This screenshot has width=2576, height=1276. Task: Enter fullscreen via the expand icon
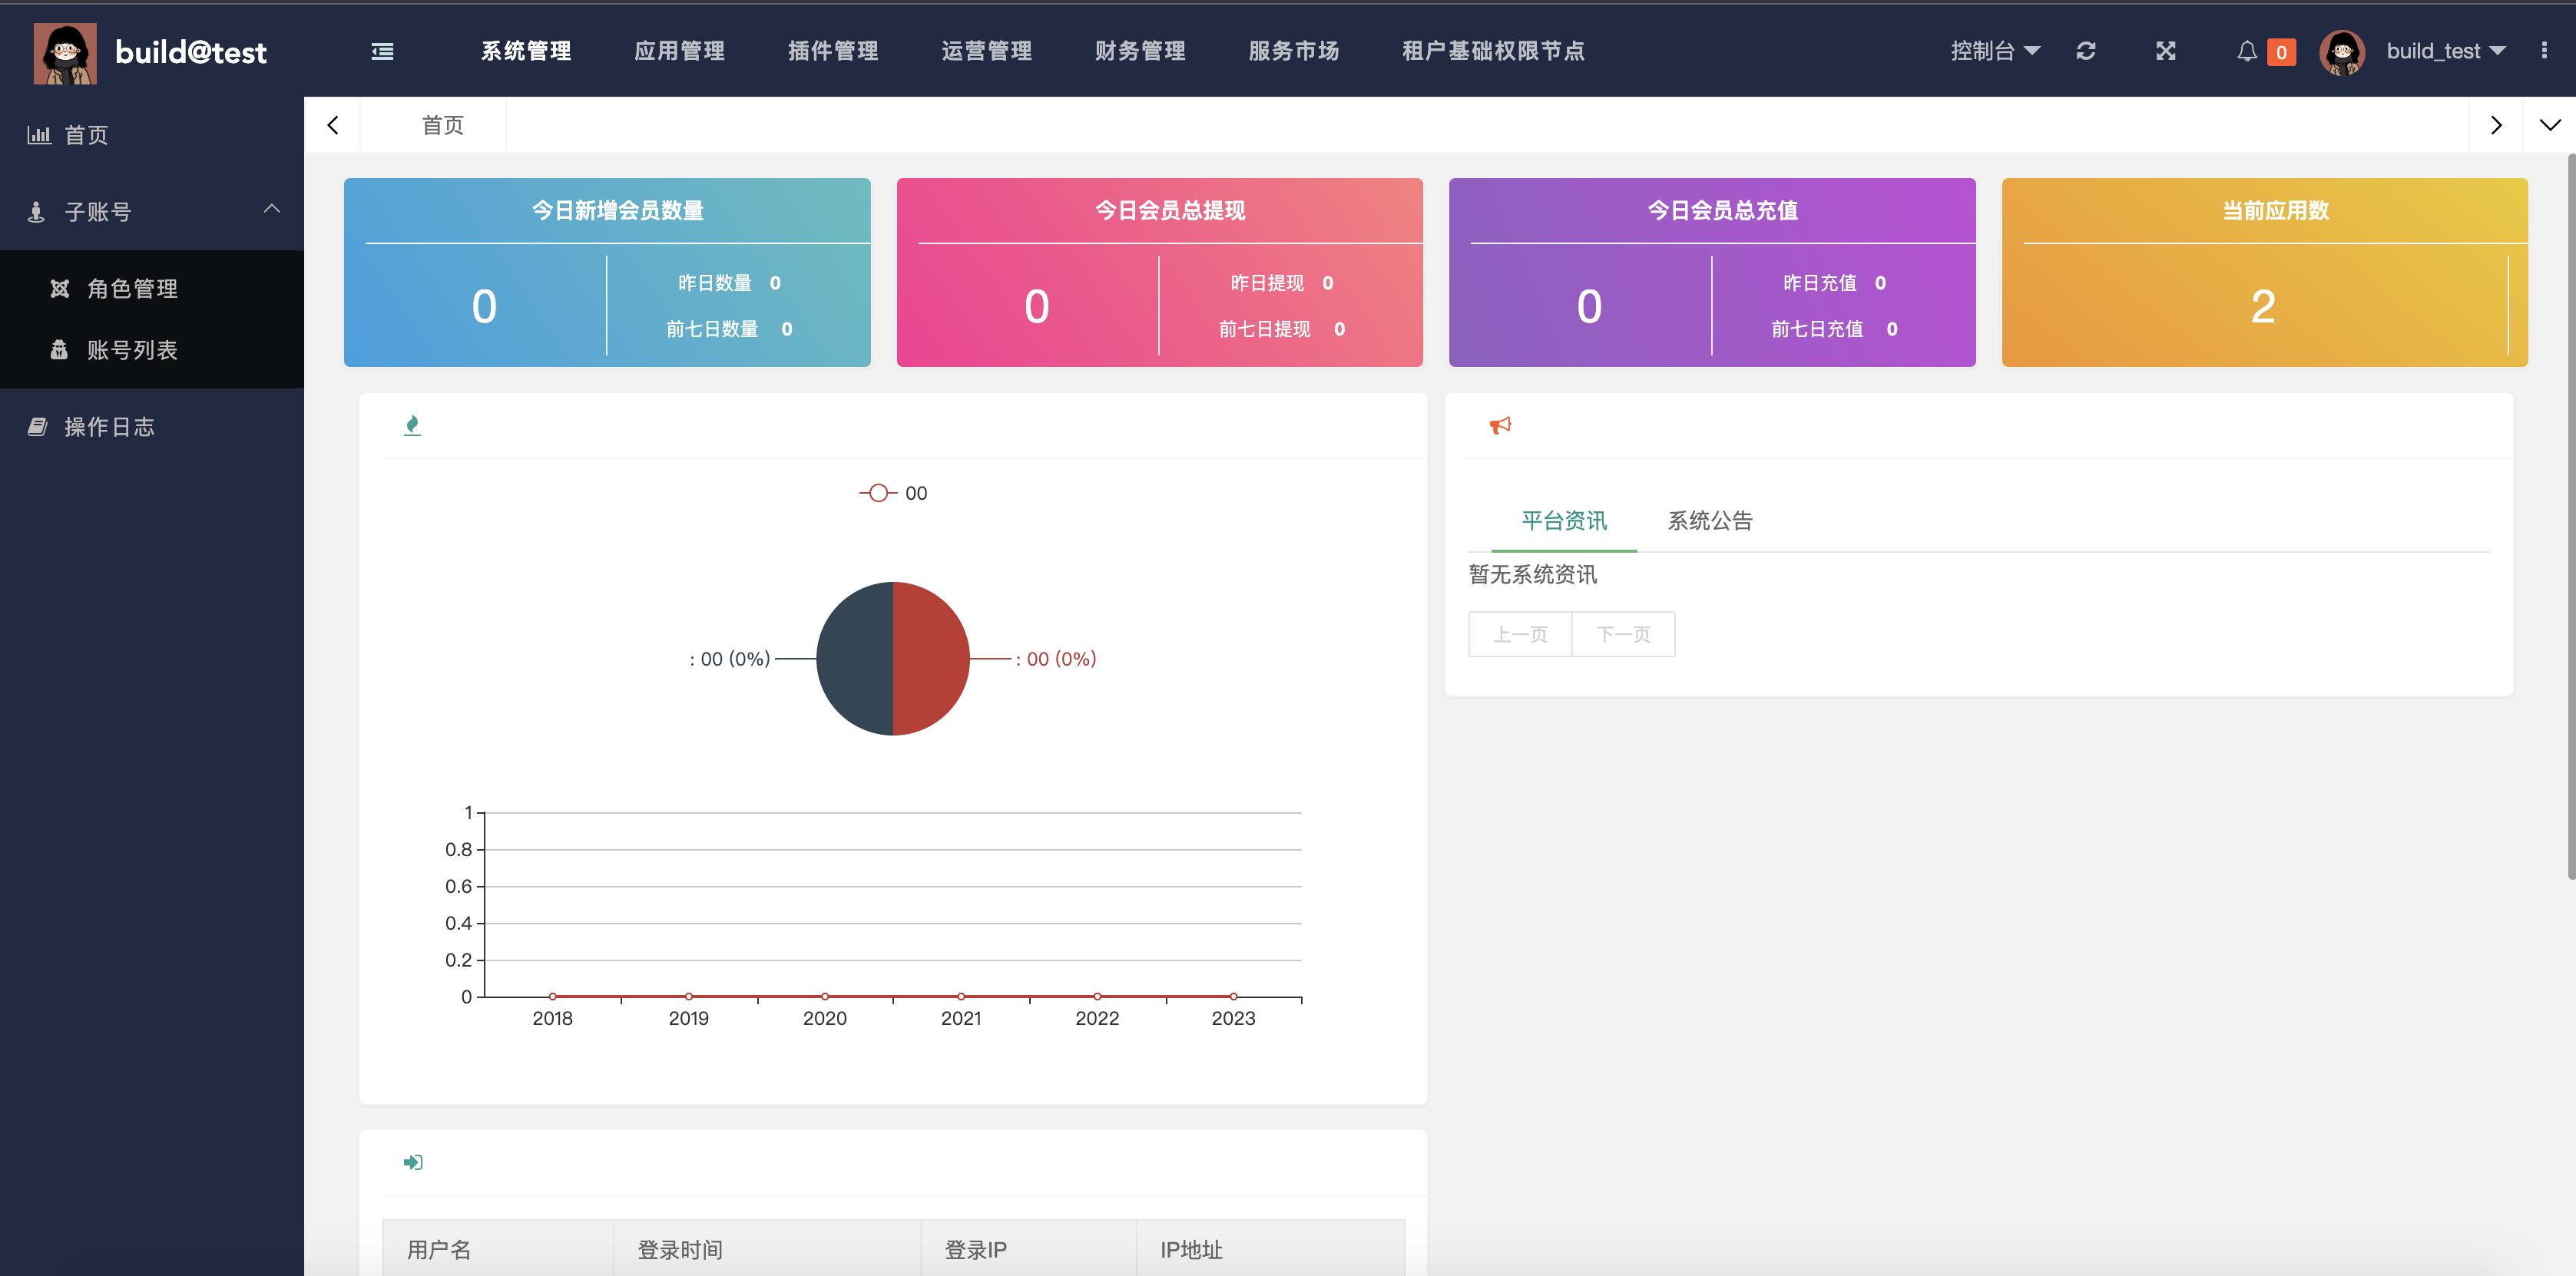click(x=2166, y=50)
